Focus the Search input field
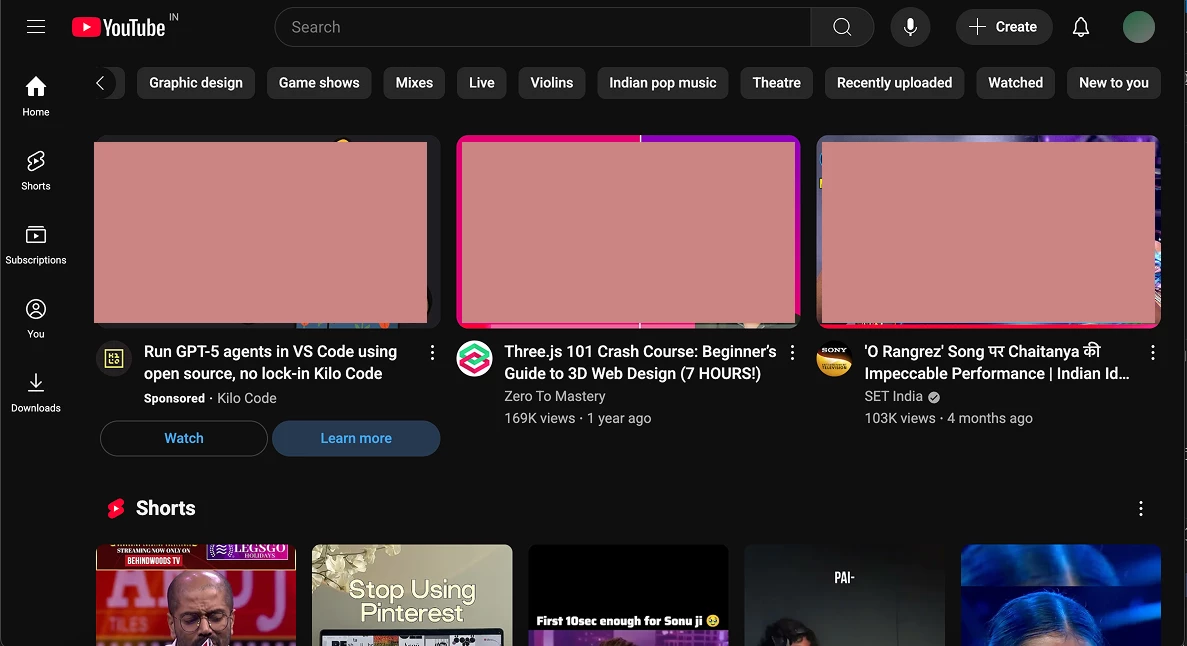1187x646 pixels. click(x=543, y=27)
